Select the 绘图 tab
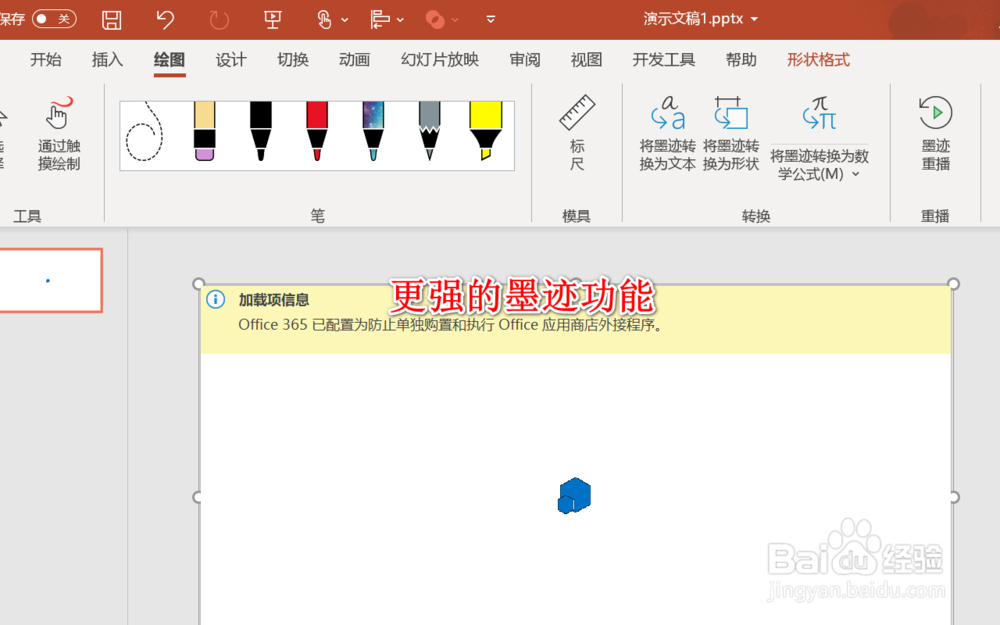The width and height of the screenshot is (1000, 625). click(169, 60)
